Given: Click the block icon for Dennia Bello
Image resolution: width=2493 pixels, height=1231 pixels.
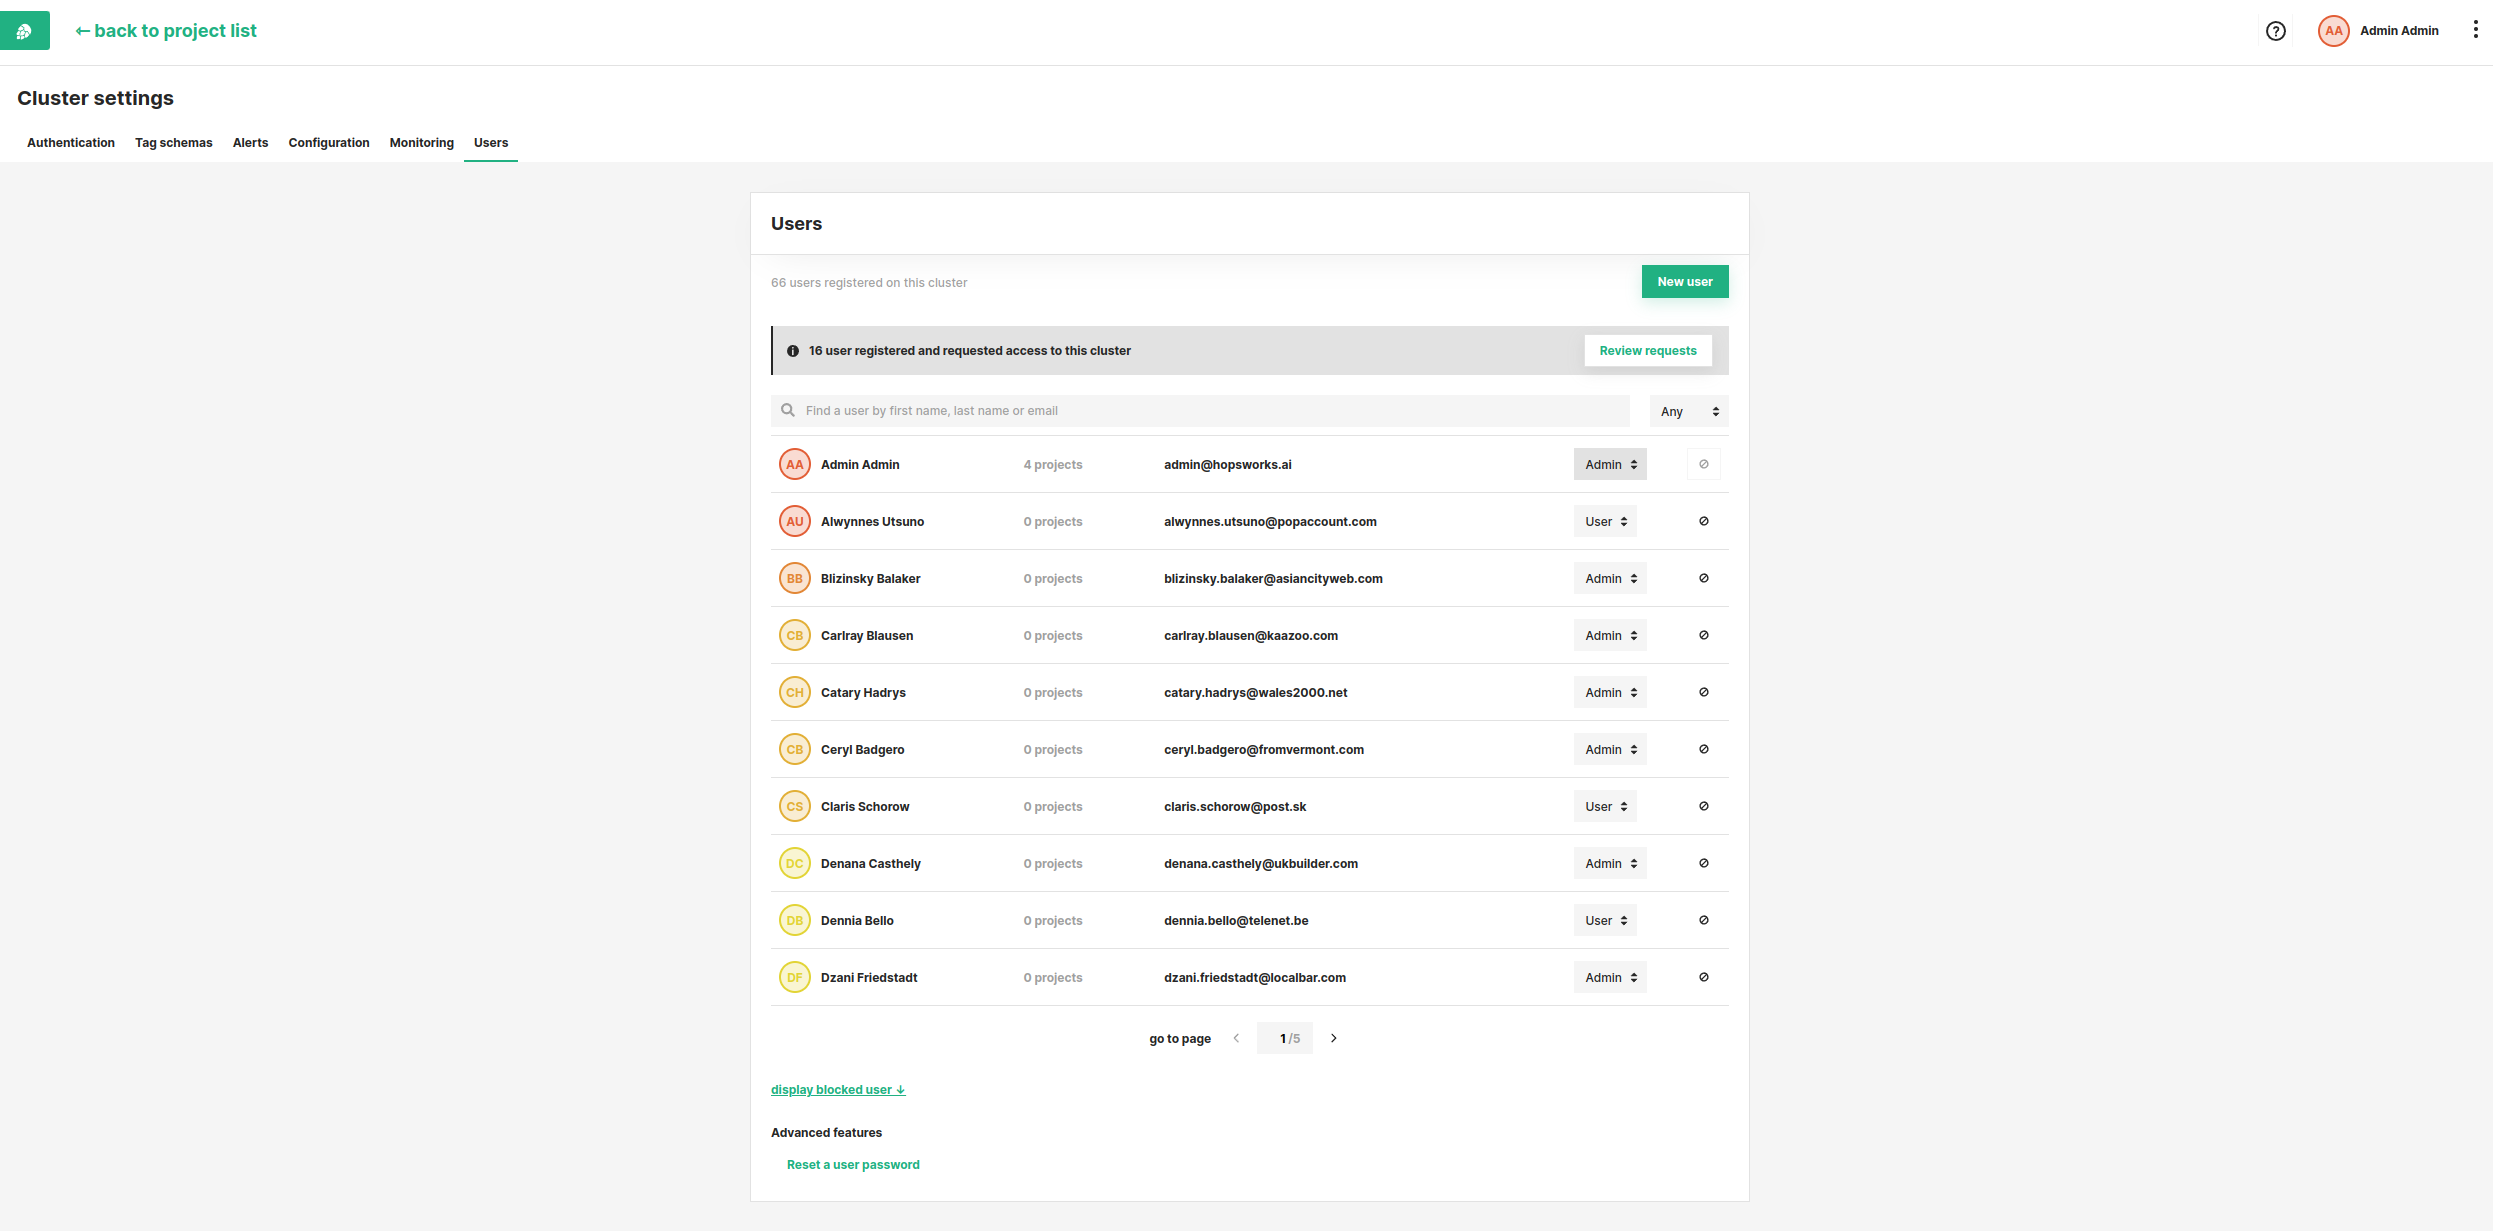Looking at the screenshot, I should pos(1703,920).
